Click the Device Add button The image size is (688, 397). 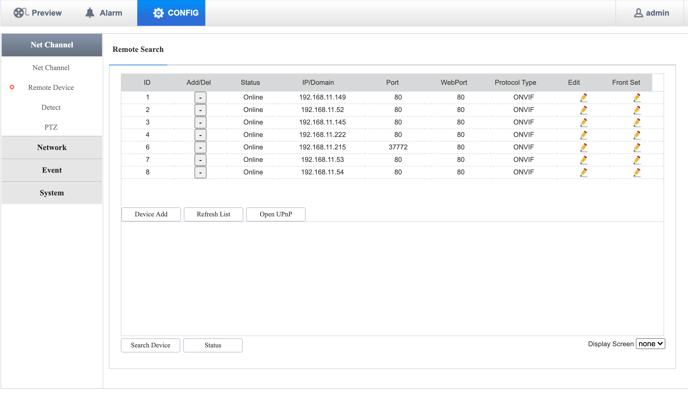pos(151,214)
